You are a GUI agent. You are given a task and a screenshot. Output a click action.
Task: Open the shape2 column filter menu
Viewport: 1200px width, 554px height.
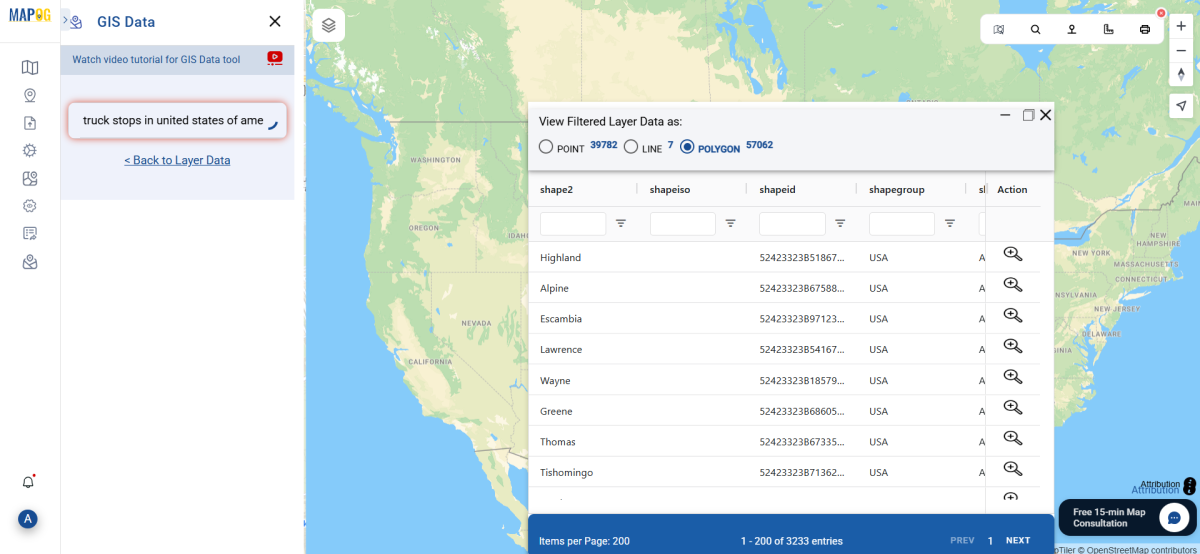point(621,223)
